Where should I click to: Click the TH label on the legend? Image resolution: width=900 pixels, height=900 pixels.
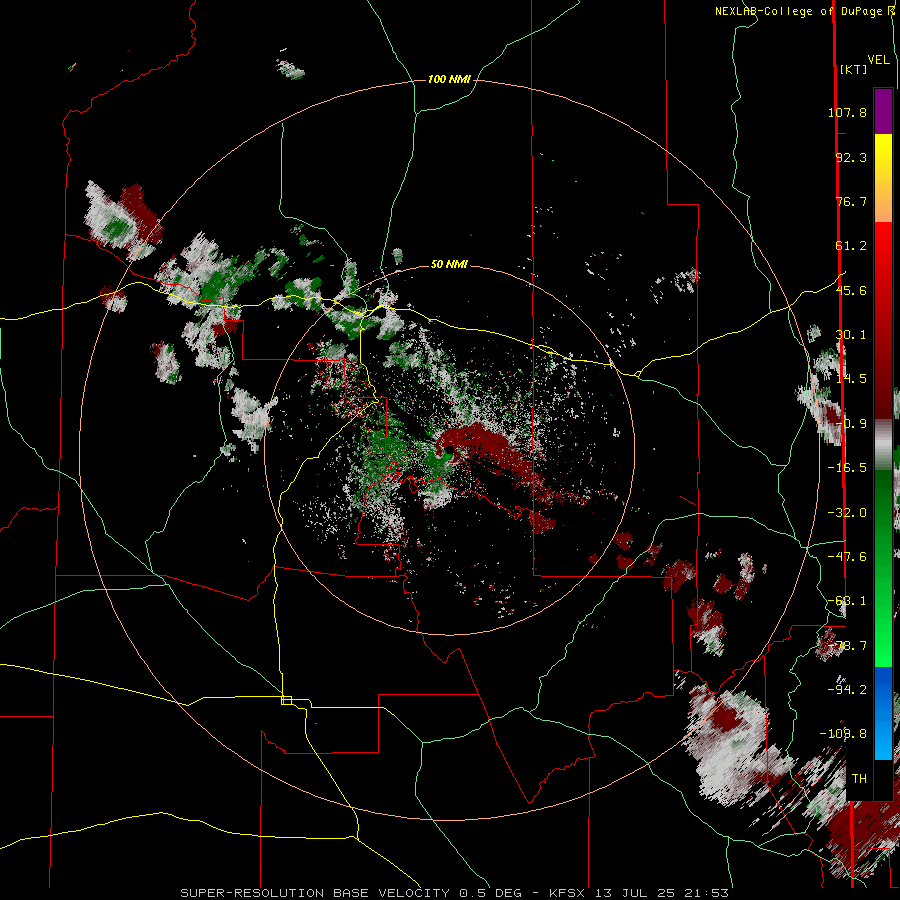click(x=859, y=779)
